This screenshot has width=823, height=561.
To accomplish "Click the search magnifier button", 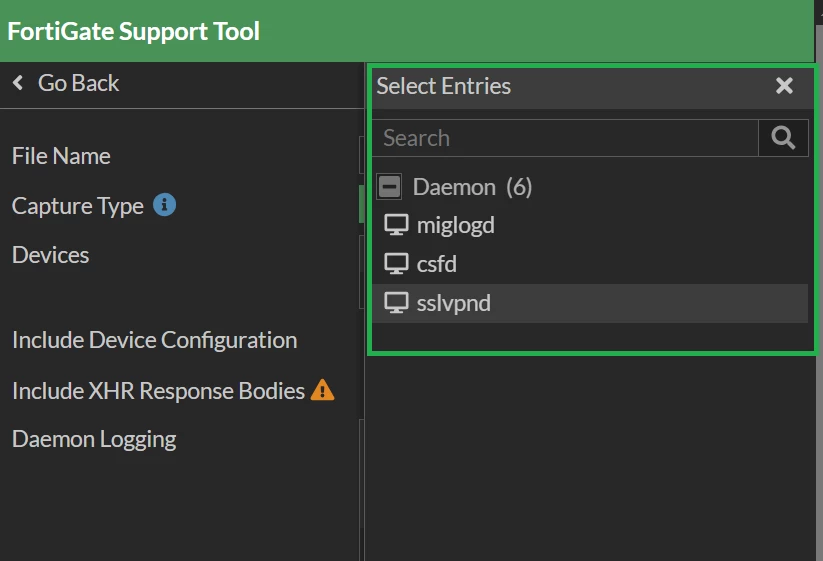I will [783, 138].
